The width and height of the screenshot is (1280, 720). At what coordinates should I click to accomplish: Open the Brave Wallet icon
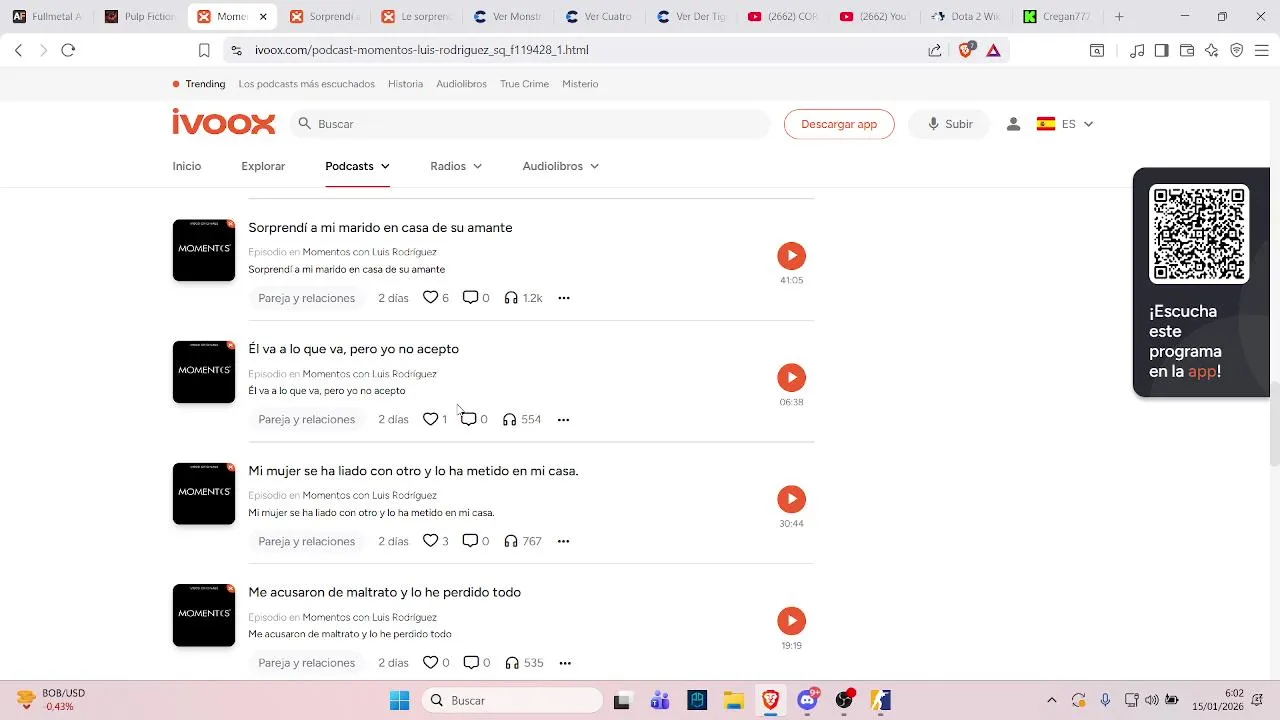pos(1187,50)
